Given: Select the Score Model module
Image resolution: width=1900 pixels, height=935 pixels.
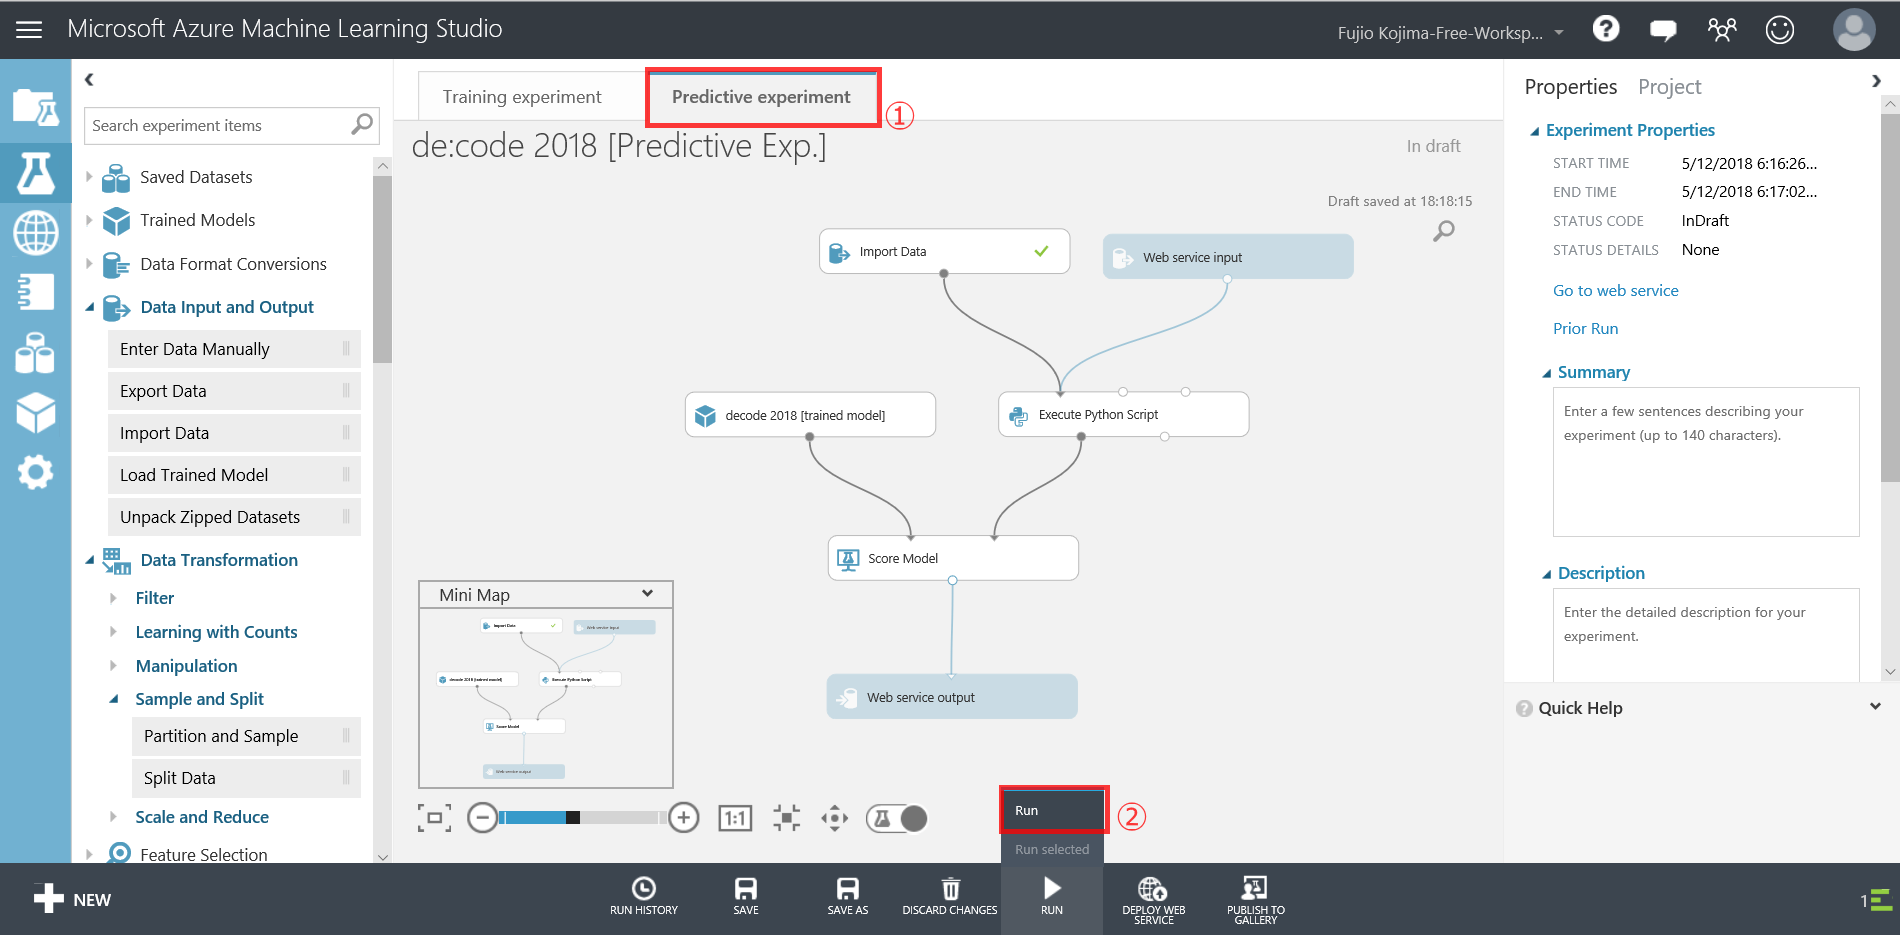Looking at the screenshot, I should tap(953, 558).
